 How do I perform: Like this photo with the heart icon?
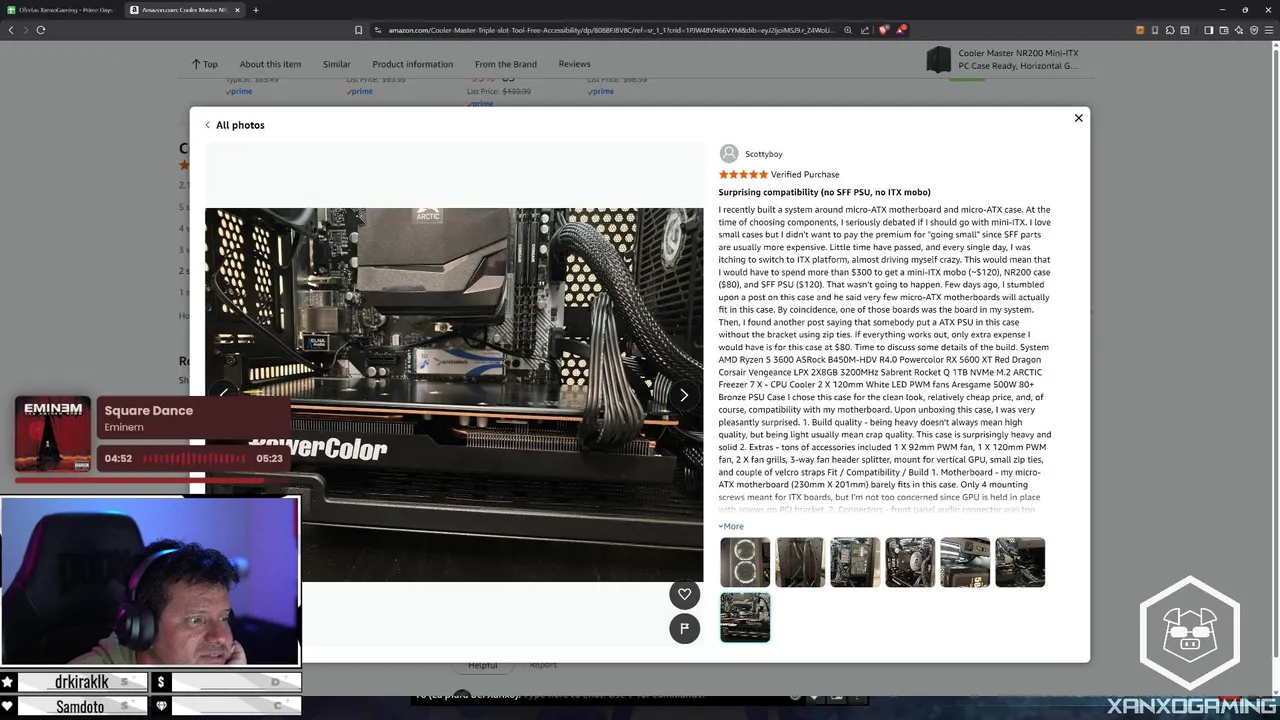point(684,594)
